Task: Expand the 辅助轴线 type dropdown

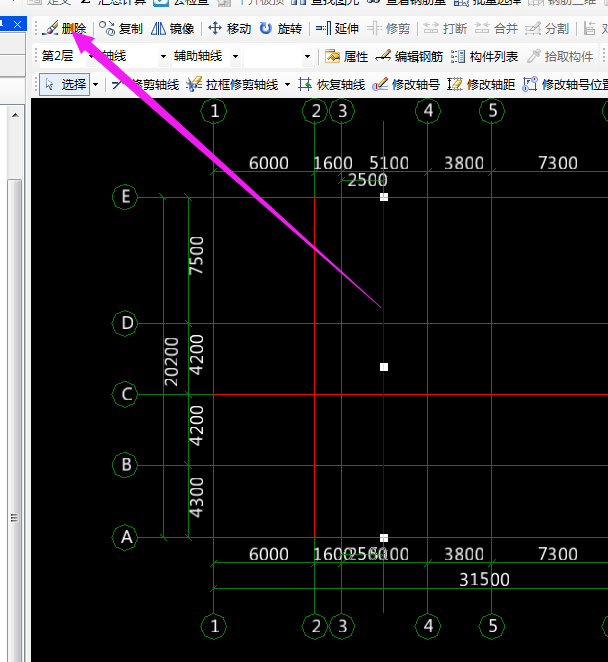Action: (x=236, y=56)
